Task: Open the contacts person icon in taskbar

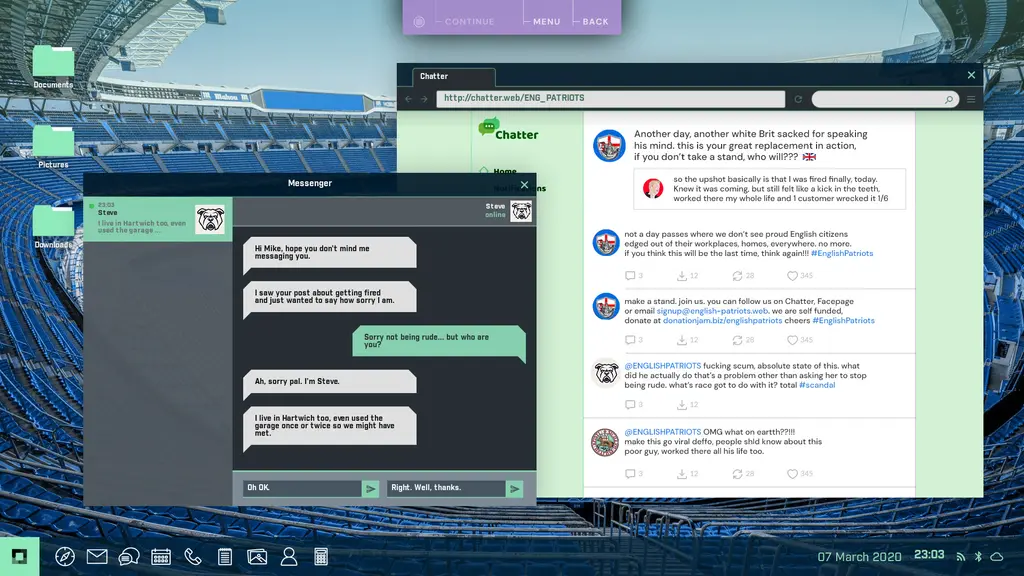Action: coord(289,557)
